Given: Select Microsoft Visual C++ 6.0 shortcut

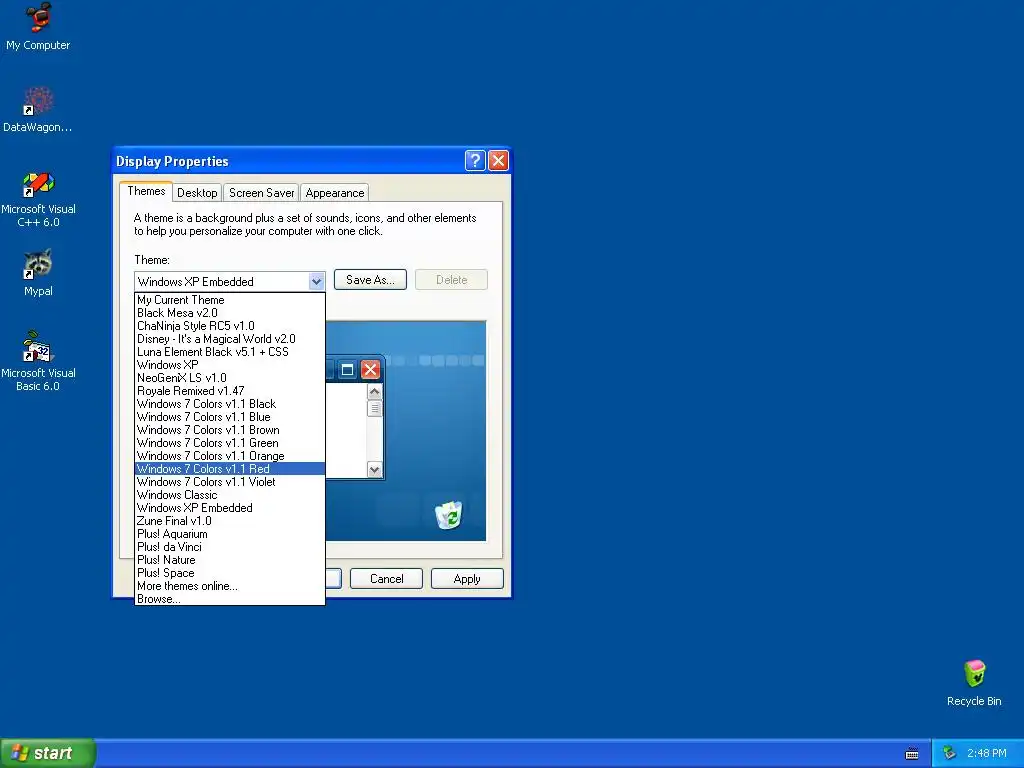Looking at the screenshot, I should 38,199.
